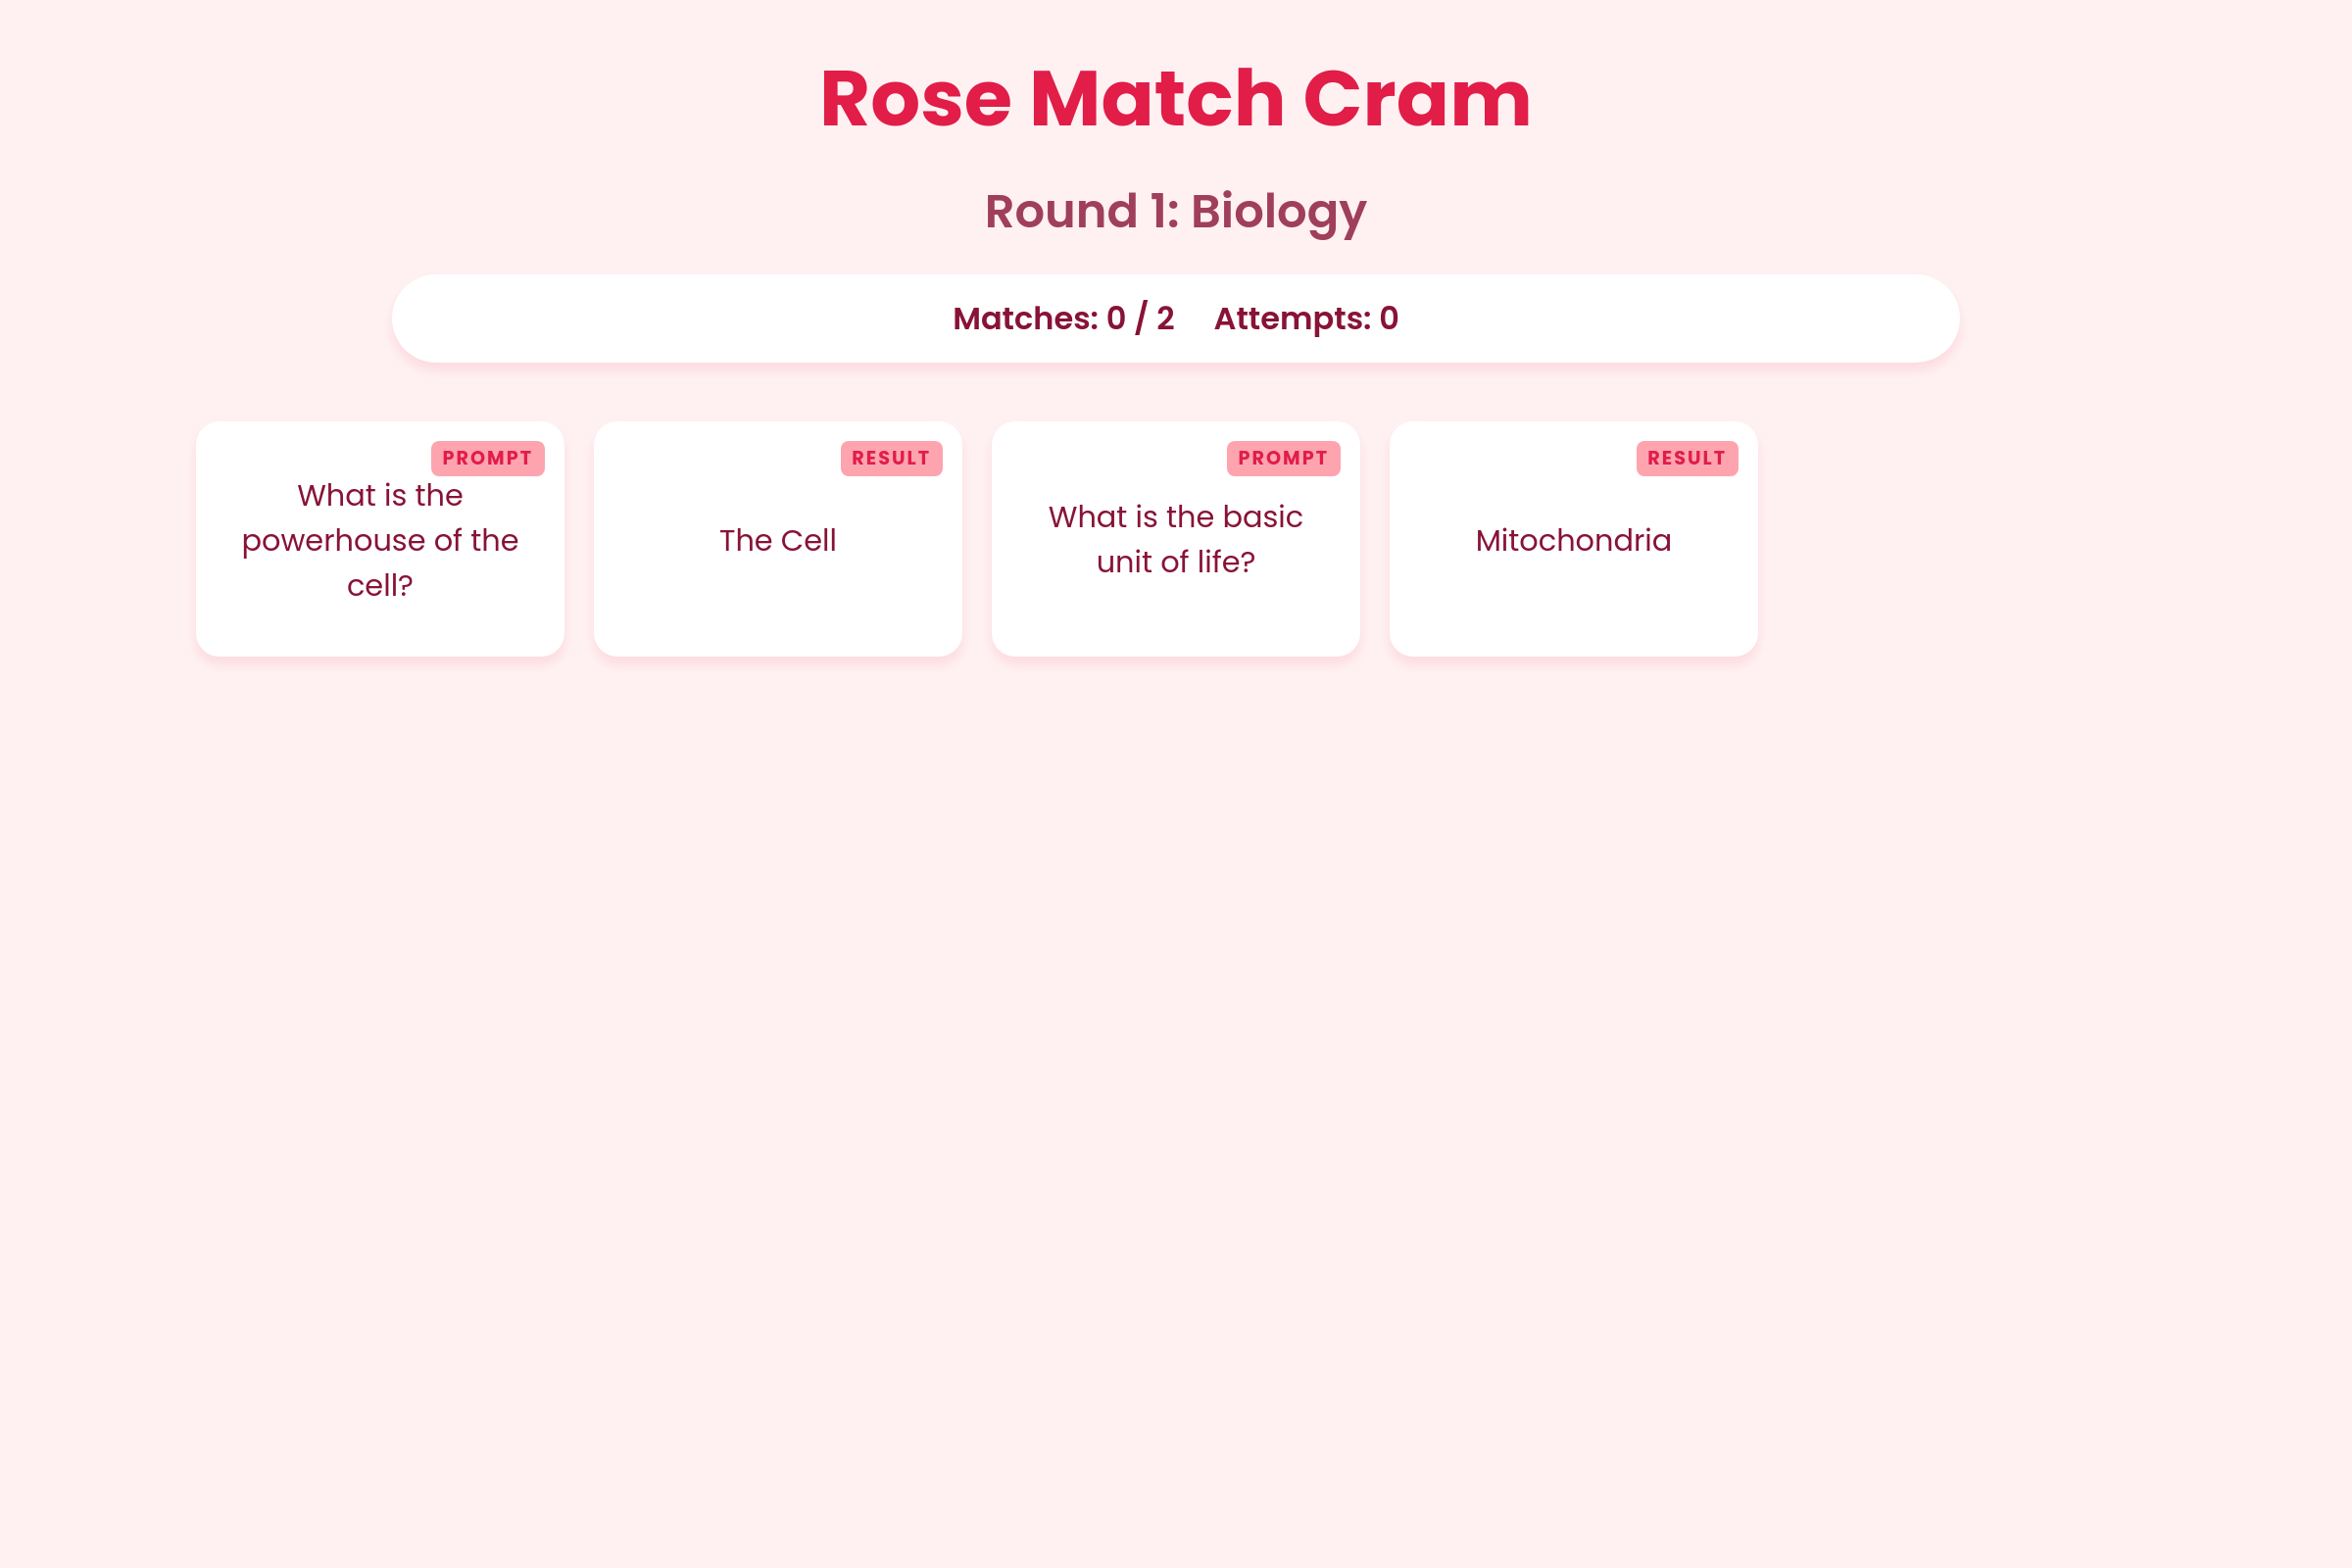Click the RESULT badge on The Cell card
The image size is (2352, 1568).
892,458
